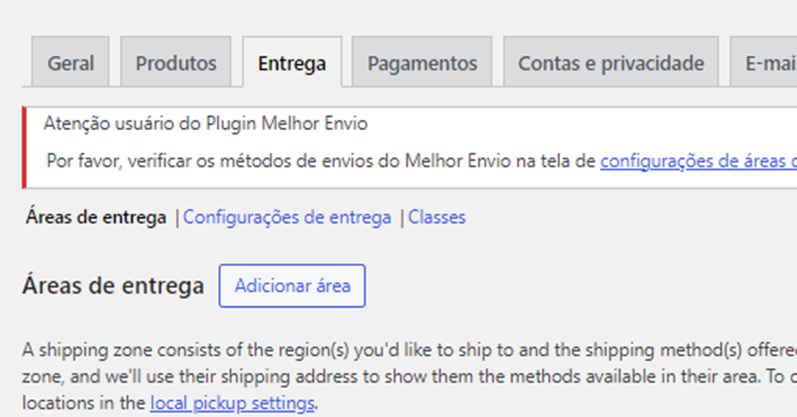Click the line starting with zone, and we'll use
Viewport: 797px width, 417px height.
tap(400, 378)
